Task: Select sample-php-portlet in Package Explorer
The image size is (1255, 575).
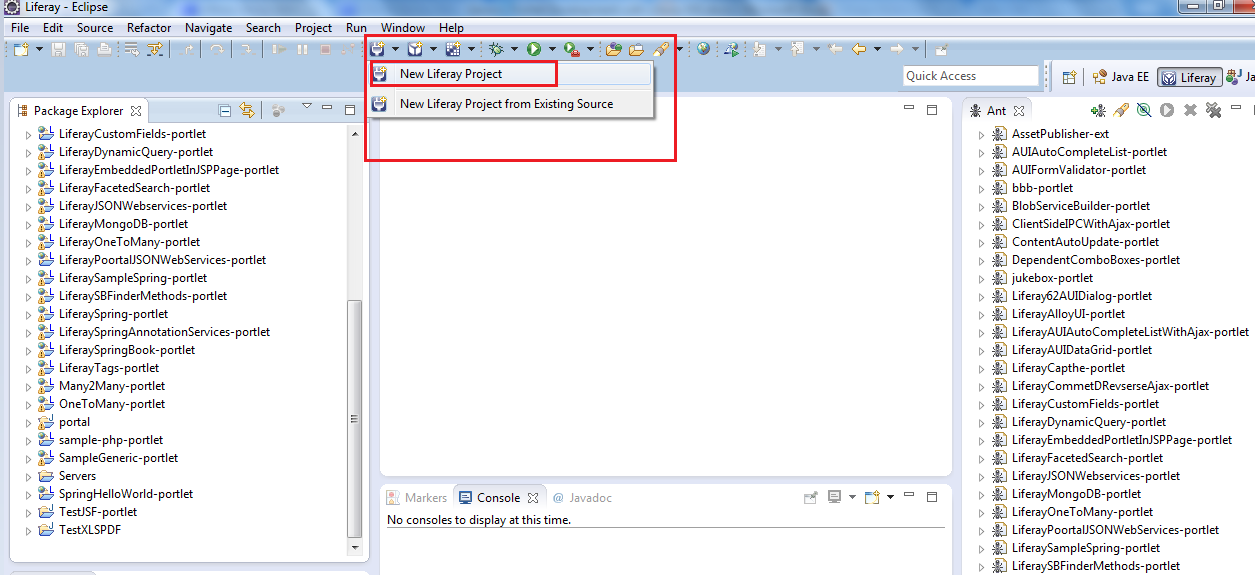Action: tap(111, 440)
